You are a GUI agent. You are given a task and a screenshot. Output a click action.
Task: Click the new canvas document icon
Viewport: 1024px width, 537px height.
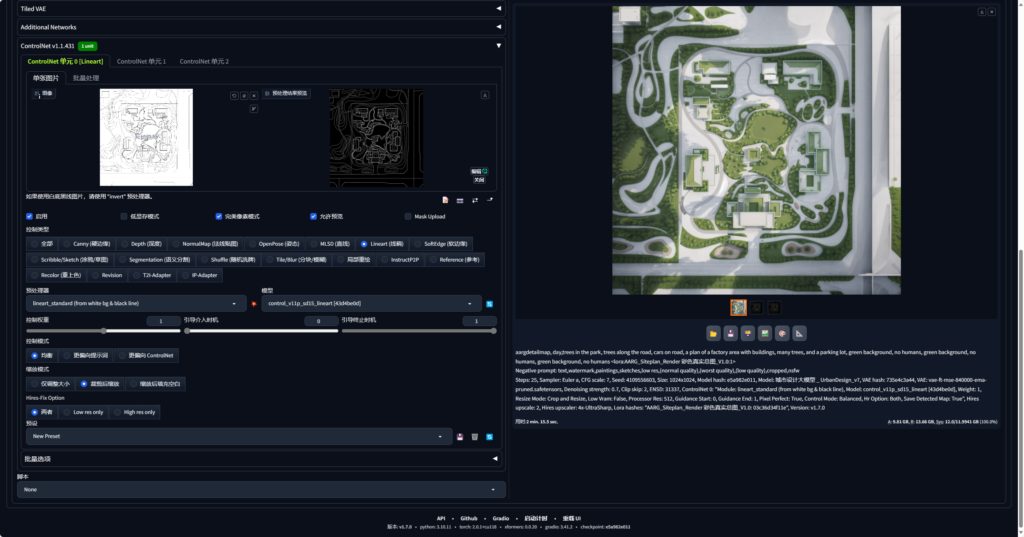pyautogui.click(x=446, y=200)
